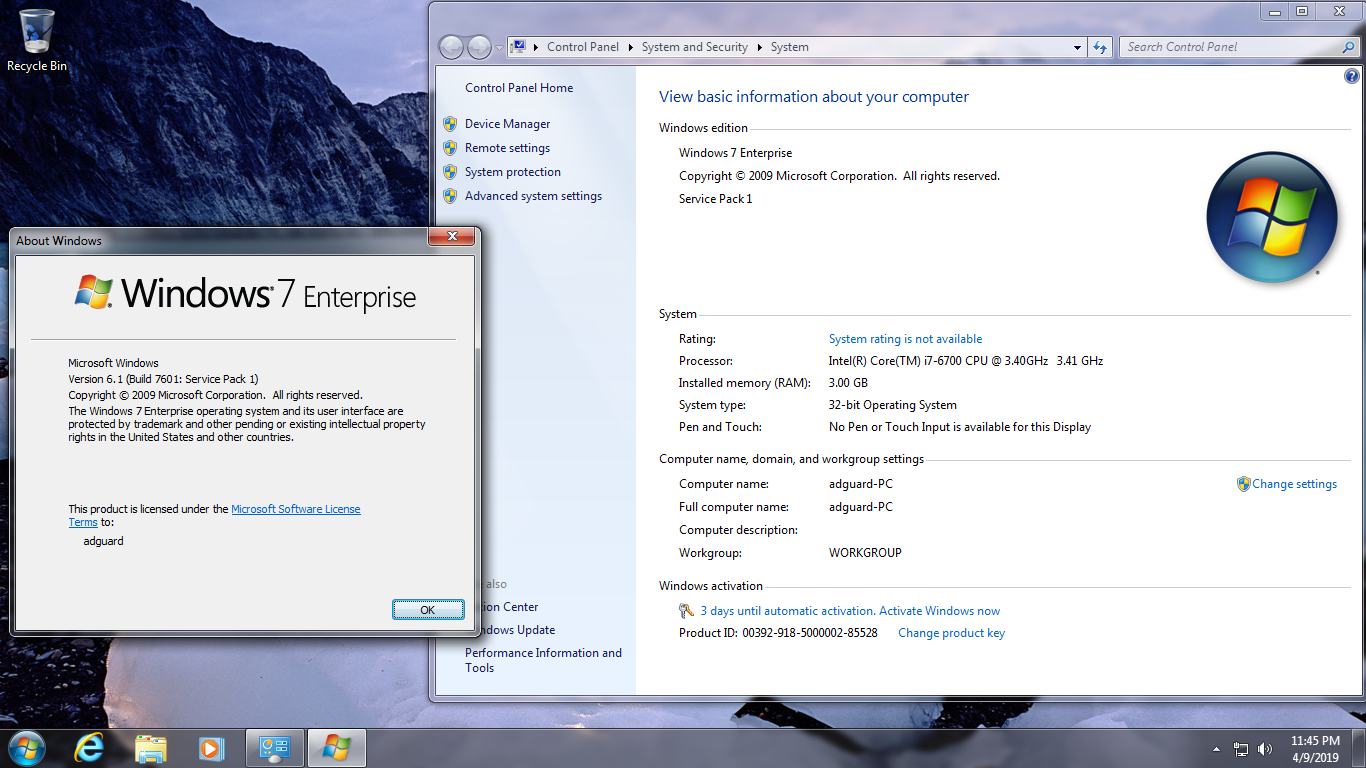Click shield icon beside System protection
Image resolution: width=1366 pixels, height=768 pixels.
(450, 172)
